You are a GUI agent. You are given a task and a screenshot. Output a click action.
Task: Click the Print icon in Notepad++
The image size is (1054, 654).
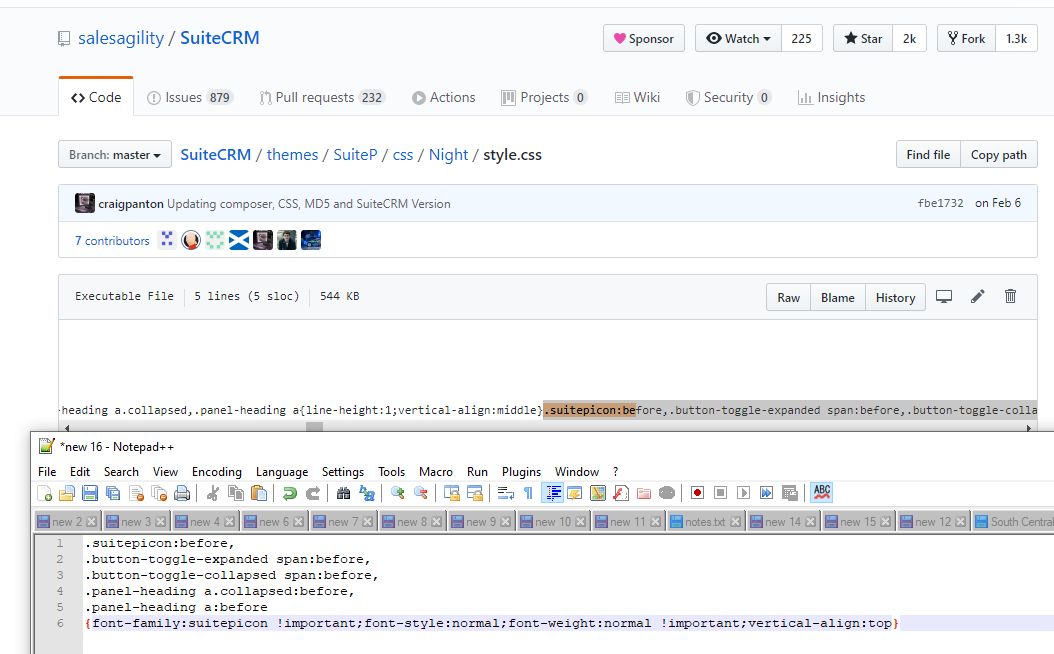(181, 493)
